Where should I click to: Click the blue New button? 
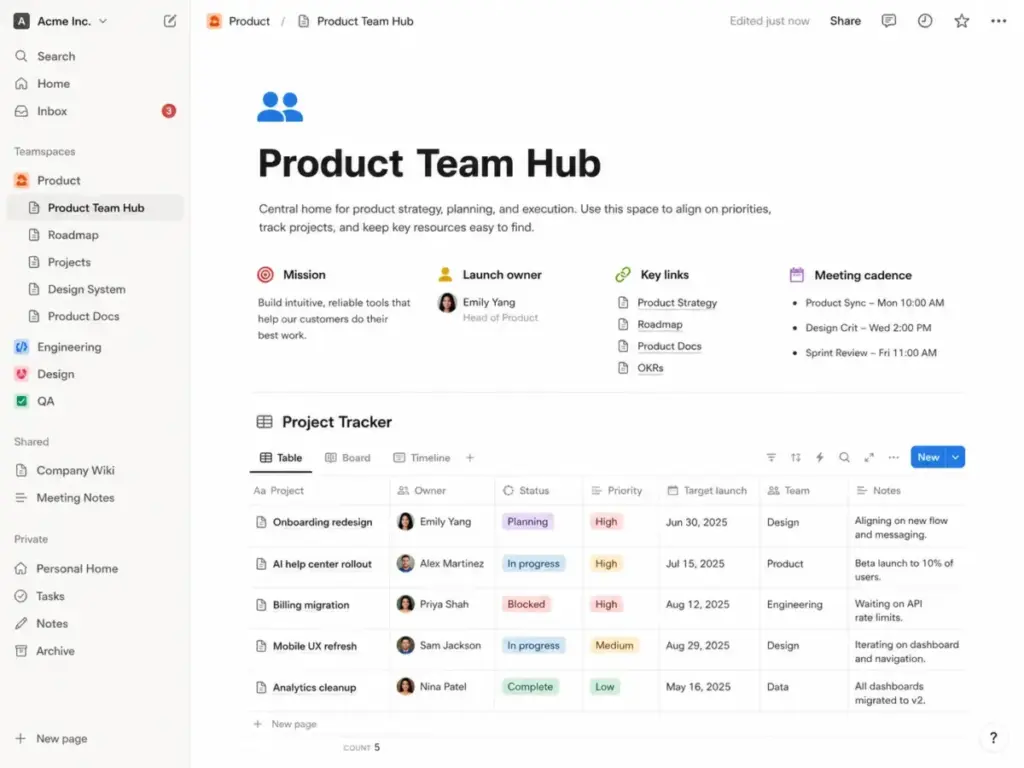pyautogui.click(x=928, y=457)
